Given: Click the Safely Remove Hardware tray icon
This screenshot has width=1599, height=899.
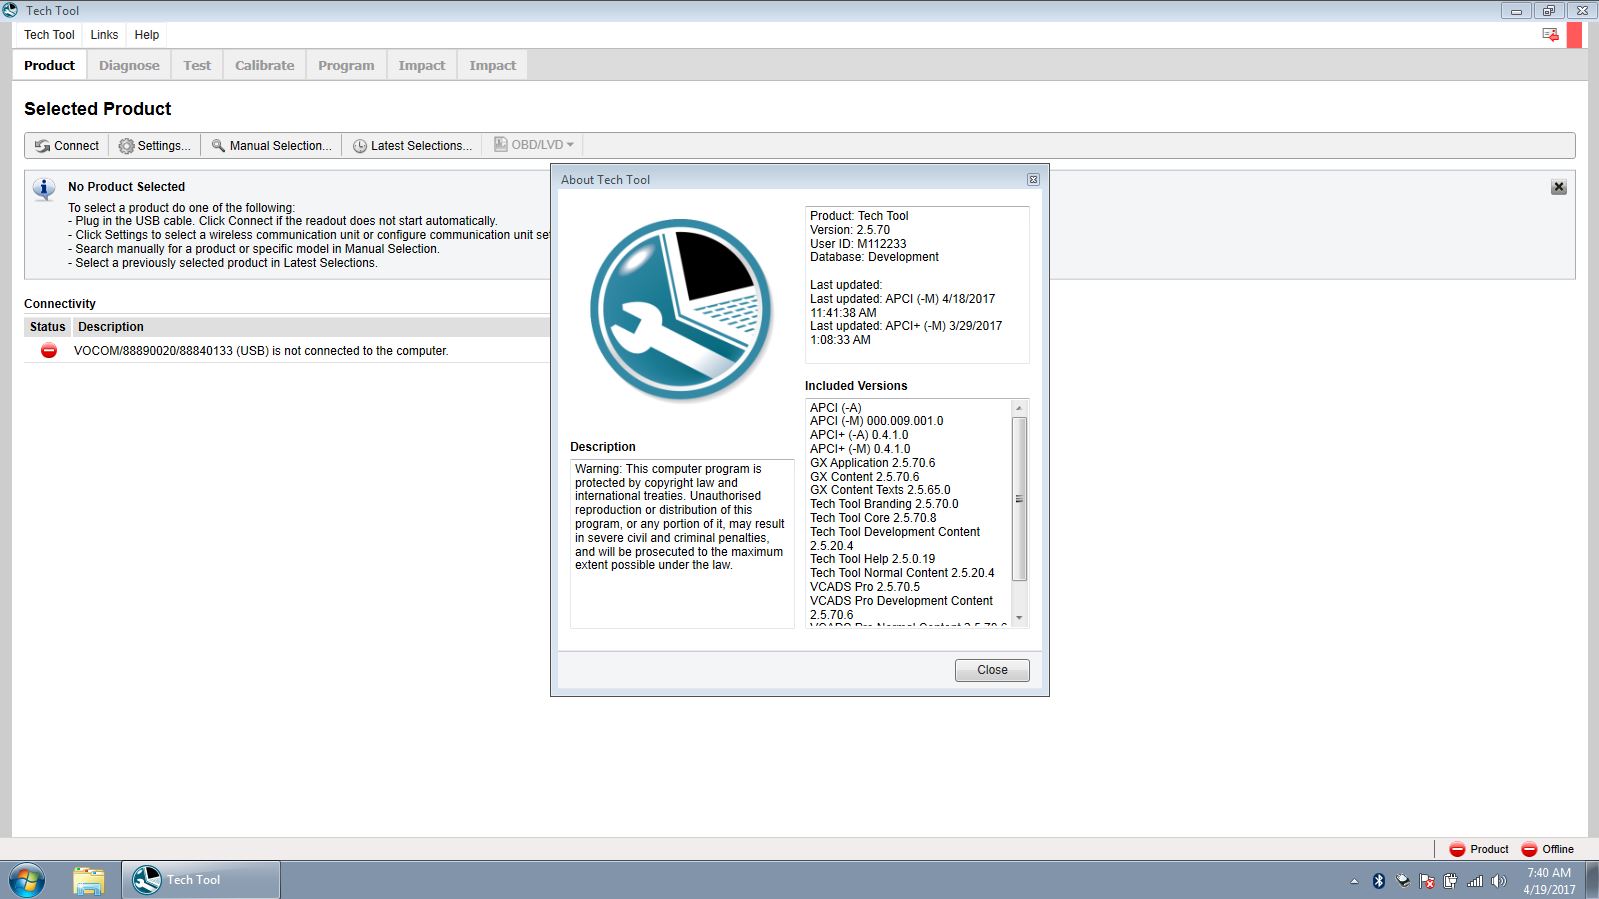Looking at the screenshot, I should pos(1403,881).
